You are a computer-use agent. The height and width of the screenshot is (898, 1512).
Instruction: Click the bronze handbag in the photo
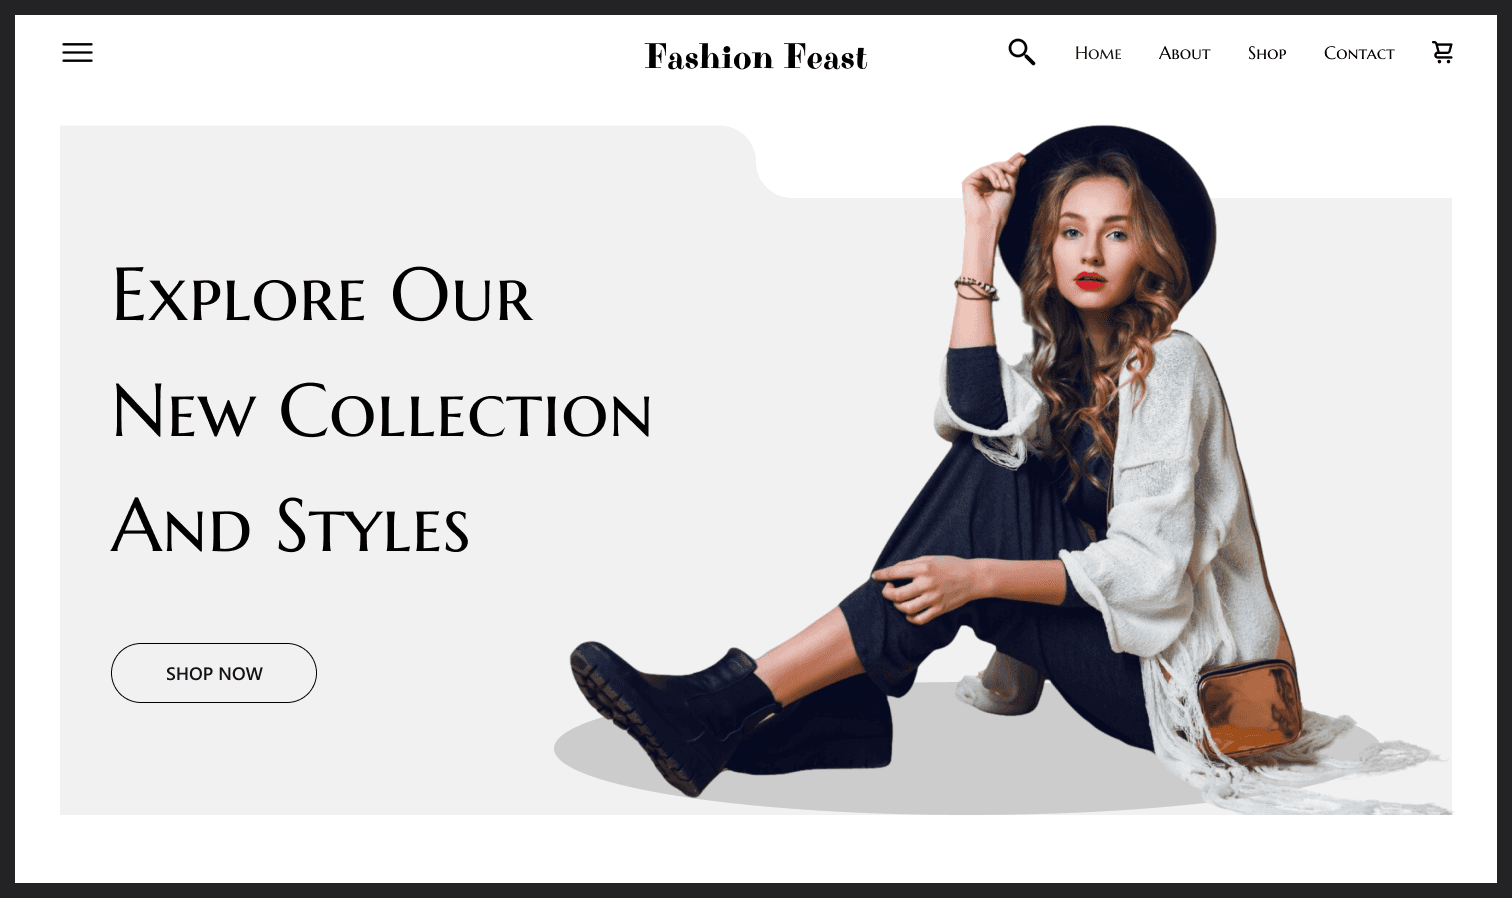pos(1249,712)
